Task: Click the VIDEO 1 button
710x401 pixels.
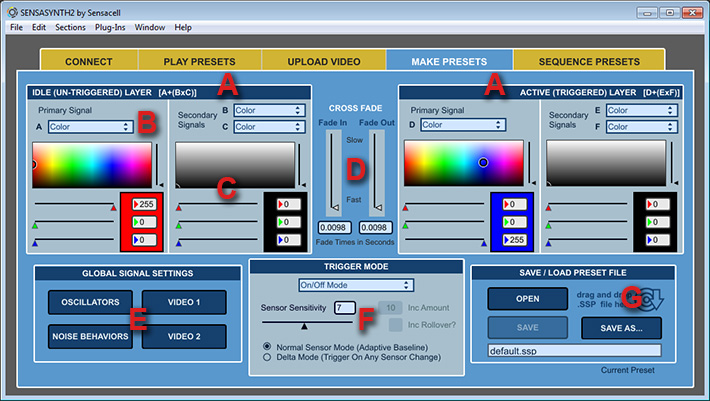Action: pyautogui.click(x=184, y=302)
